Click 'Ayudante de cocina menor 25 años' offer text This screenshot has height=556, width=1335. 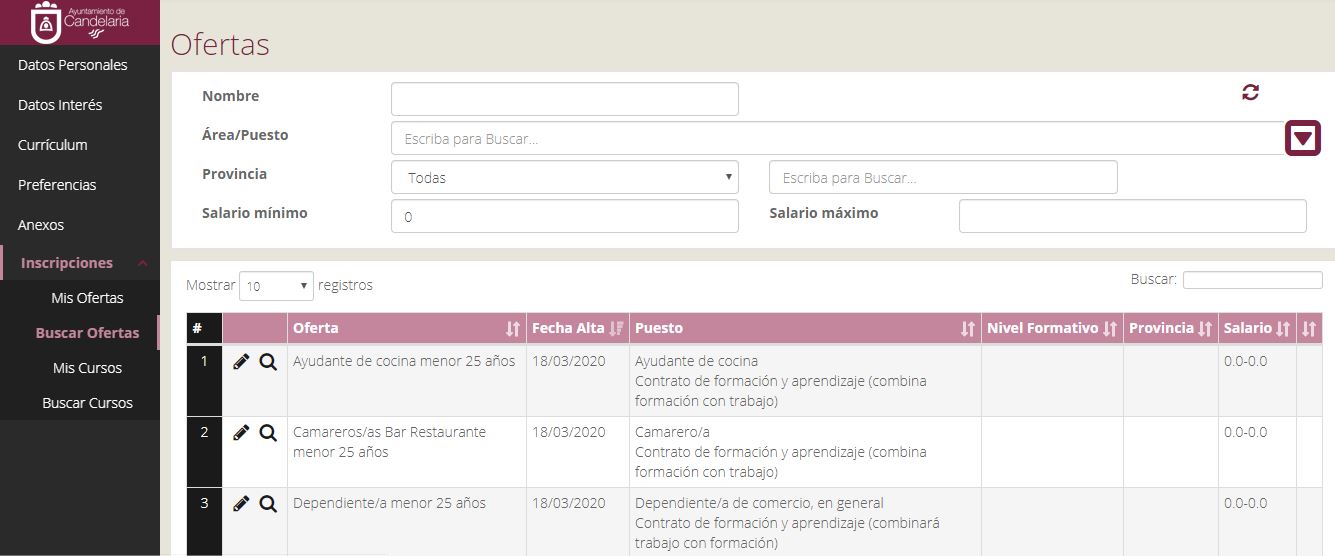(x=404, y=361)
